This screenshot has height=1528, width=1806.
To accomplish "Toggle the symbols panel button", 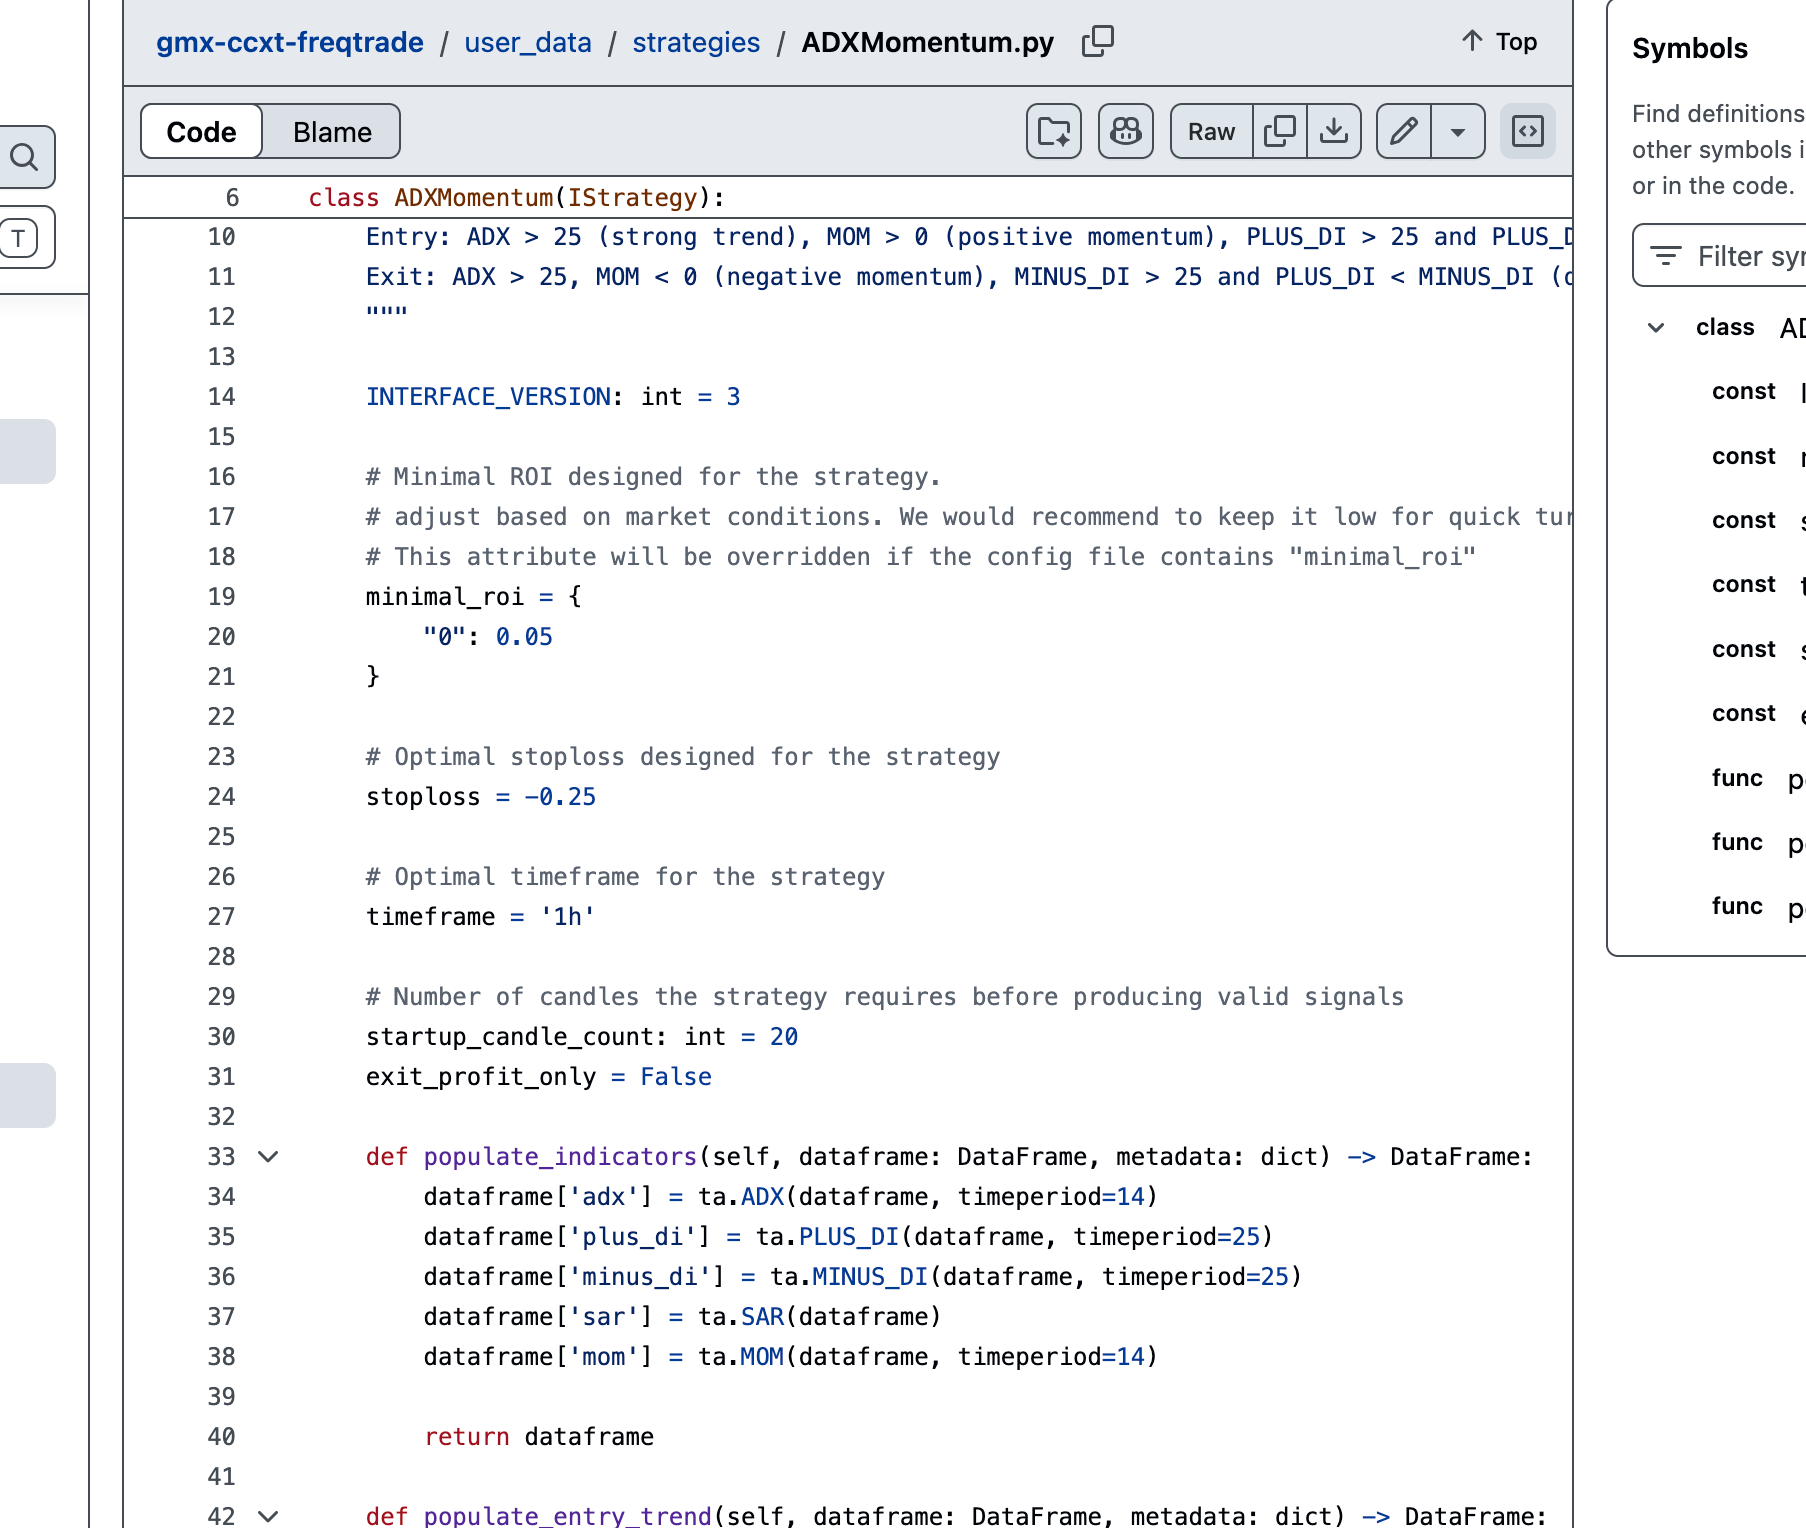I will coord(1528,131).
